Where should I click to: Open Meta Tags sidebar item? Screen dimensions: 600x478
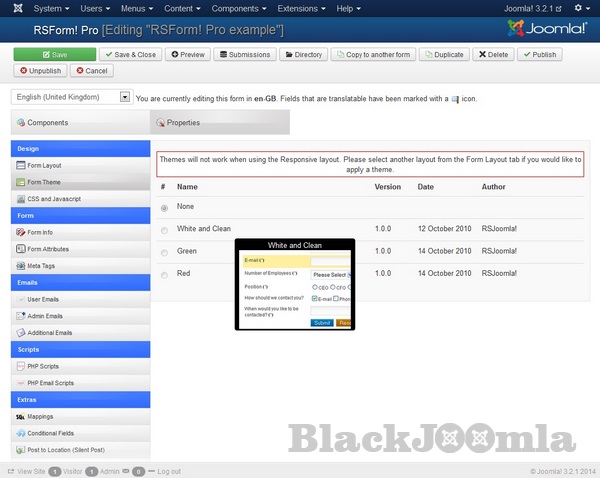[42, 266]
